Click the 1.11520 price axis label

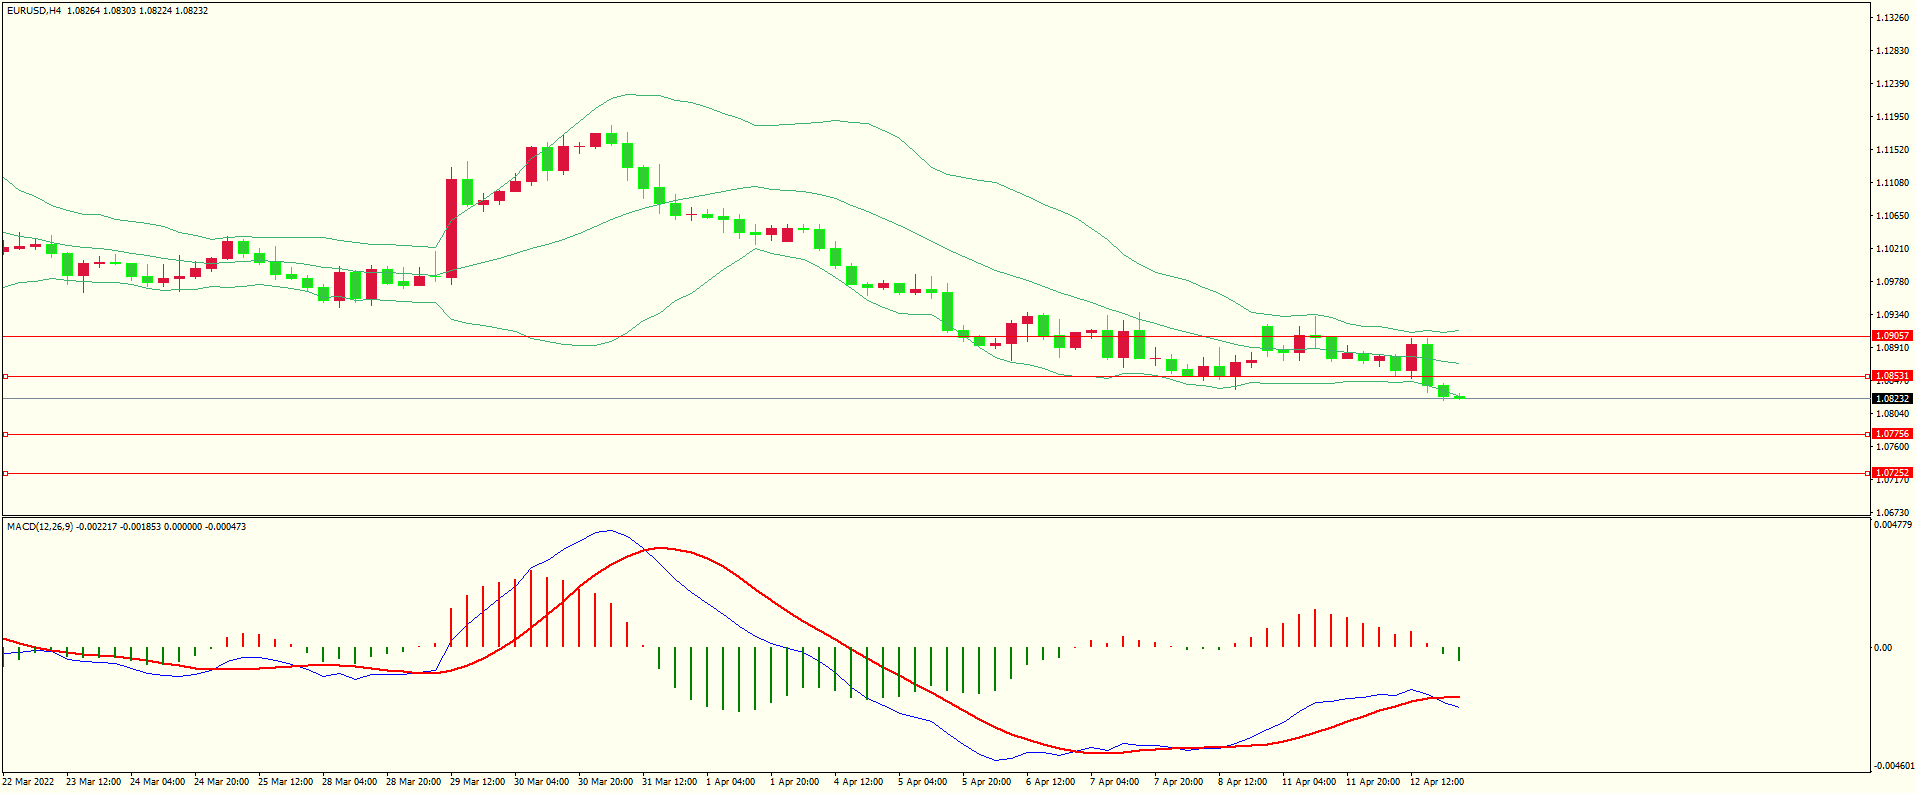(1893, 150)
